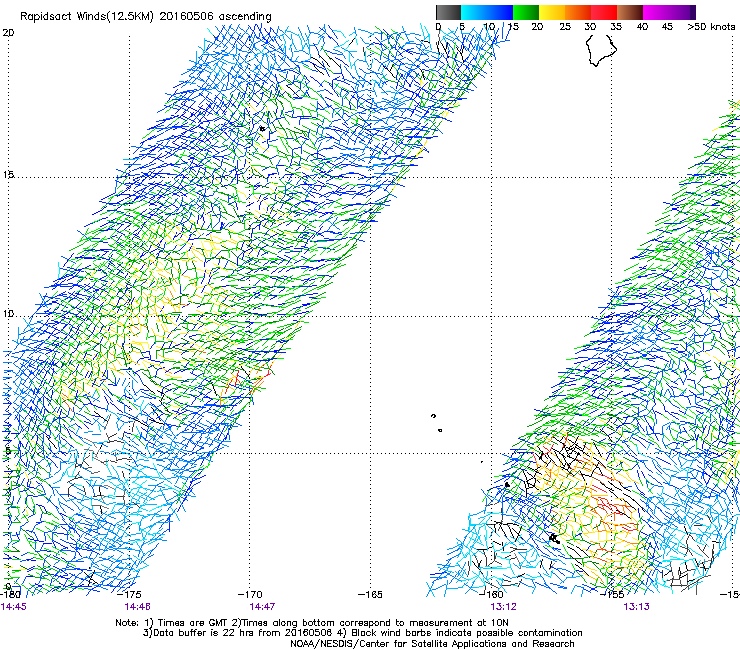
Task: Click the '25' knots legend label
Action: click(x=565, y=27)
